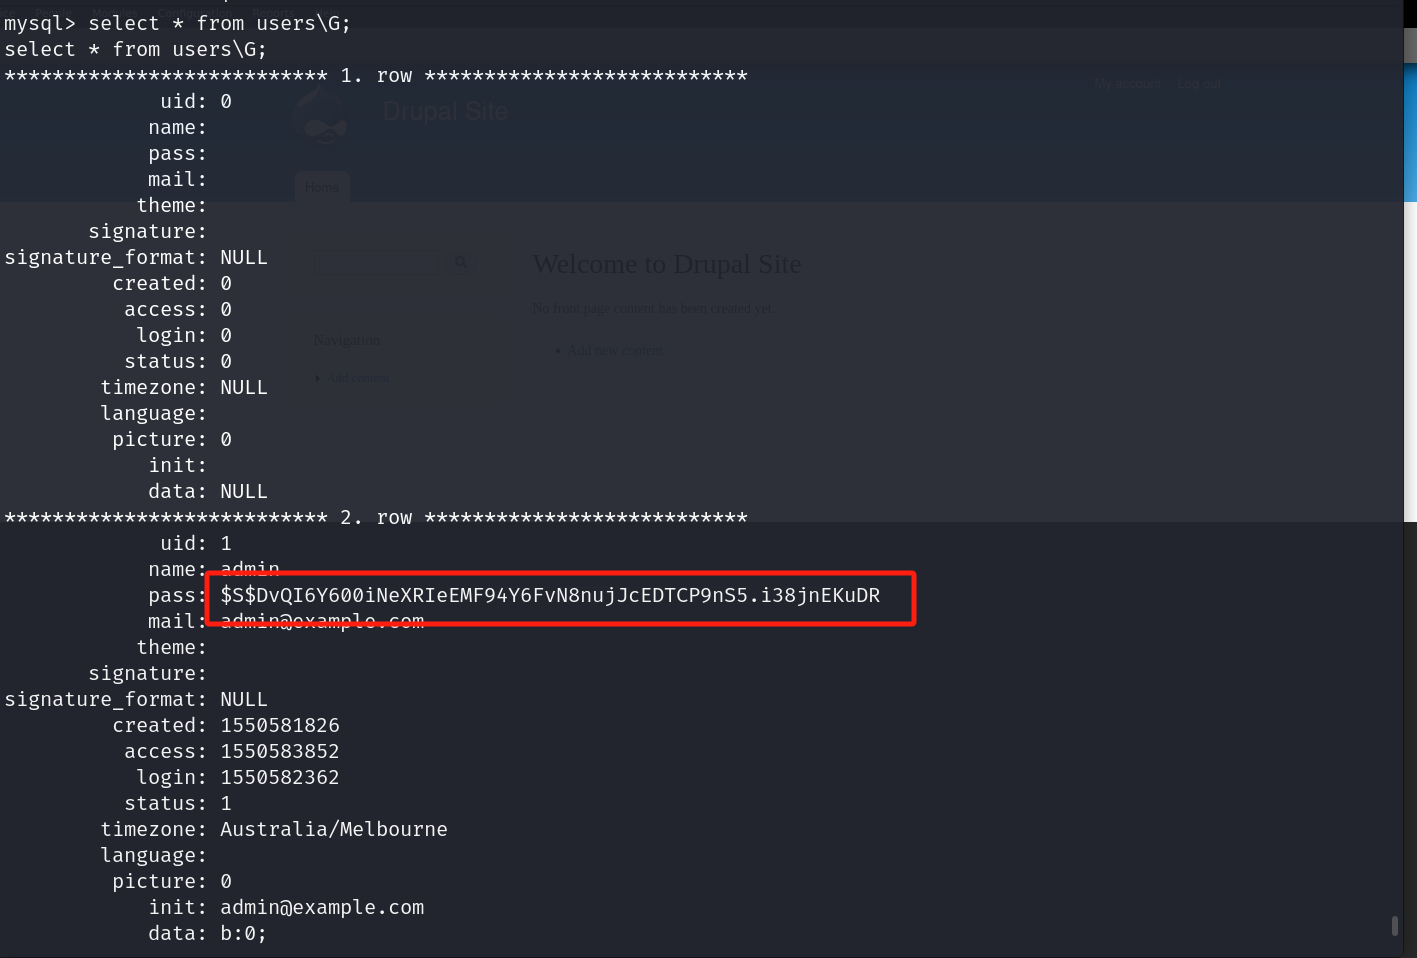
Task: Click inside the site search input field
Action: (378, 263)
